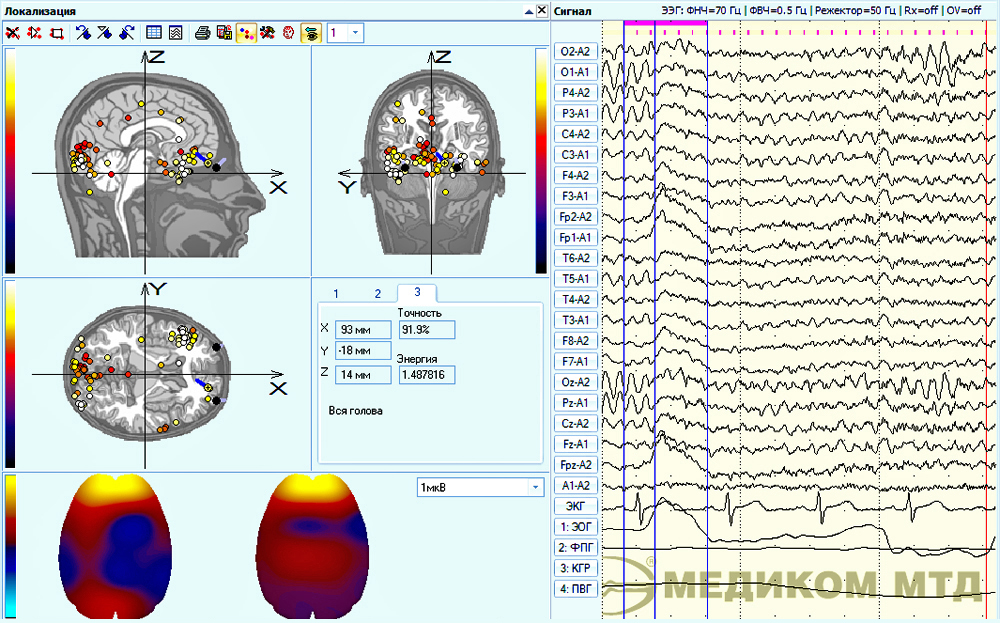Click the P4-A2 channel button

point(576,93)
